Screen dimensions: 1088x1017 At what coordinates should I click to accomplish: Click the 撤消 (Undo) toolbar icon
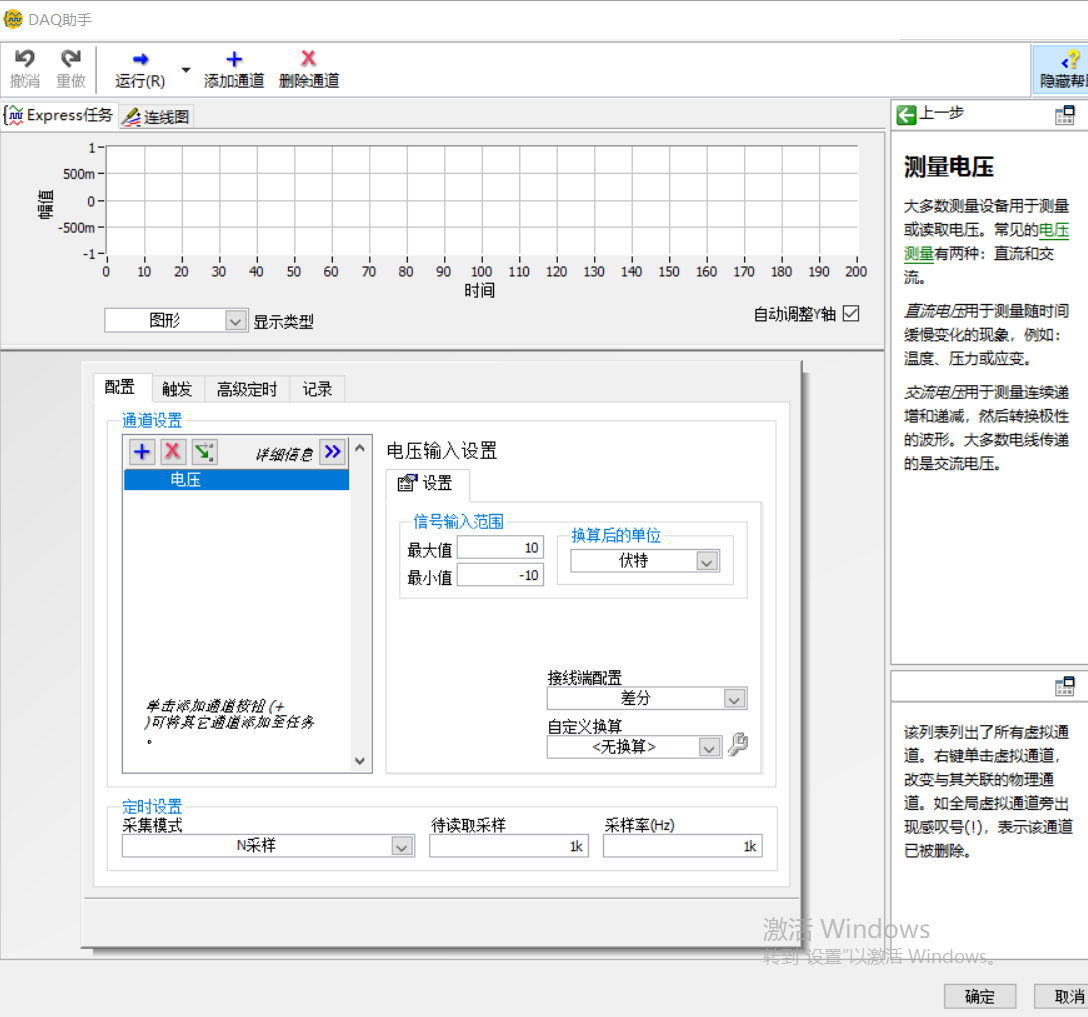point(23,60)
